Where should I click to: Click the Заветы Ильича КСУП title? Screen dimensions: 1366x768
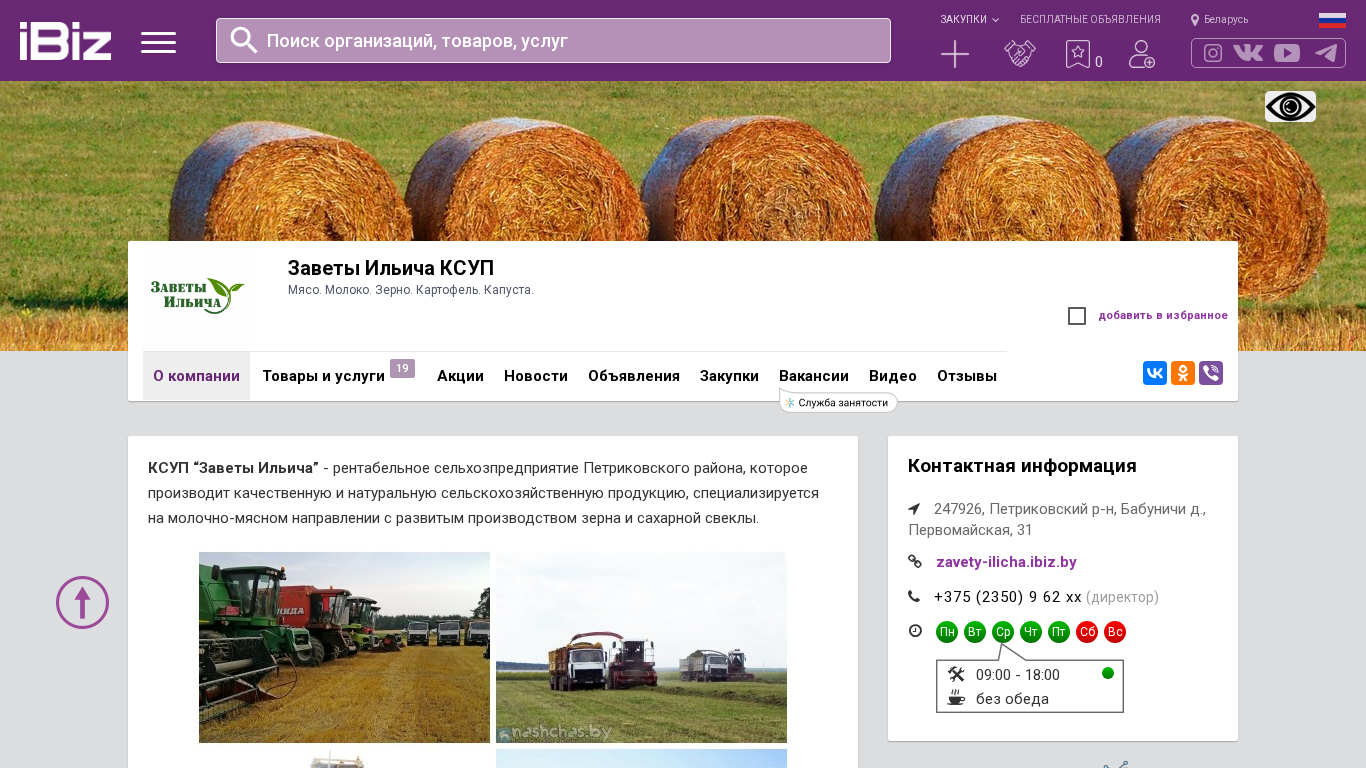[x=391, y=268]
